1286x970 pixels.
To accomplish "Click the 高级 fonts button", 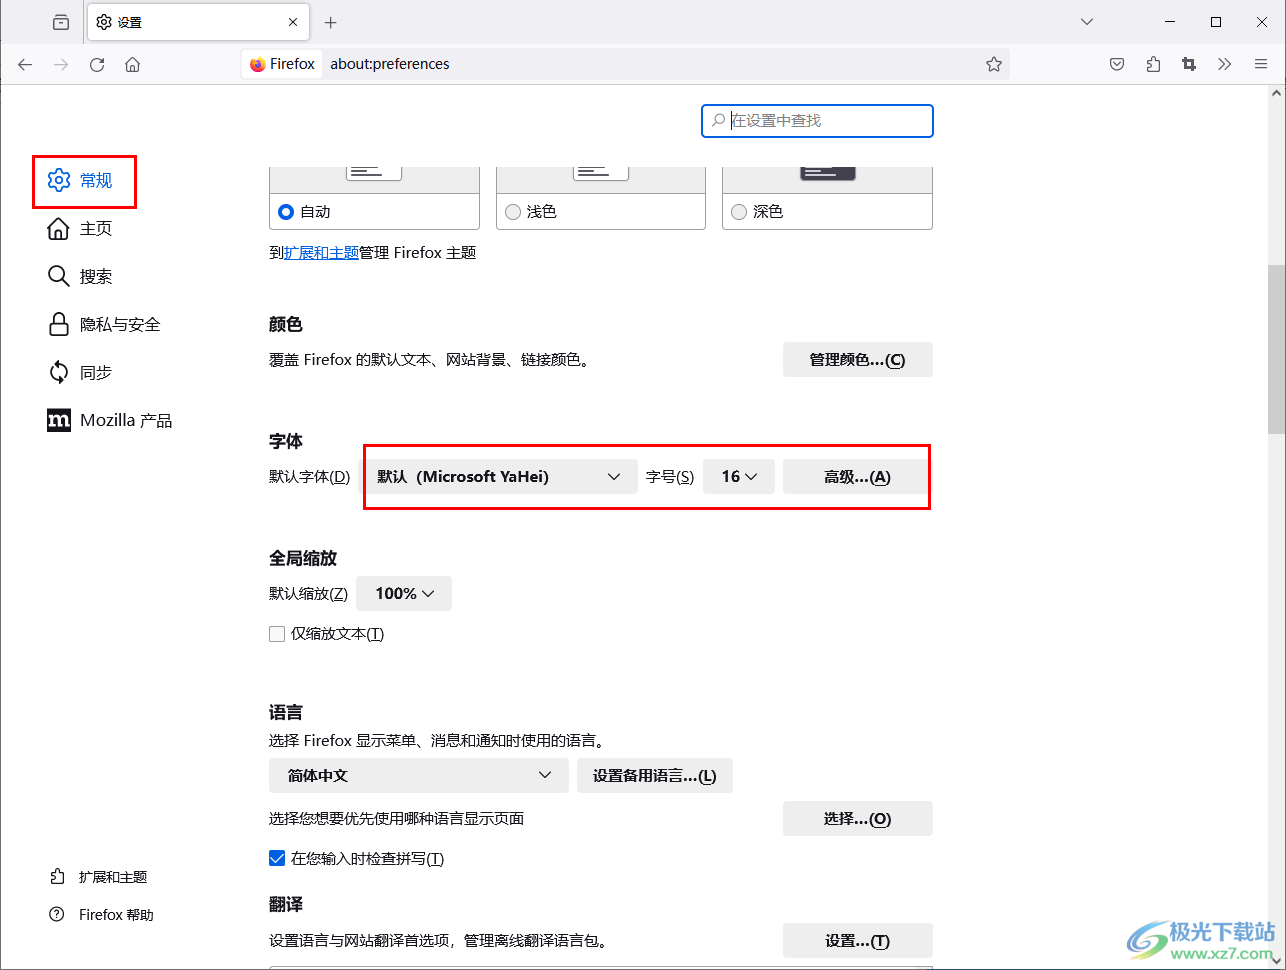I will [x=857, y=477].
